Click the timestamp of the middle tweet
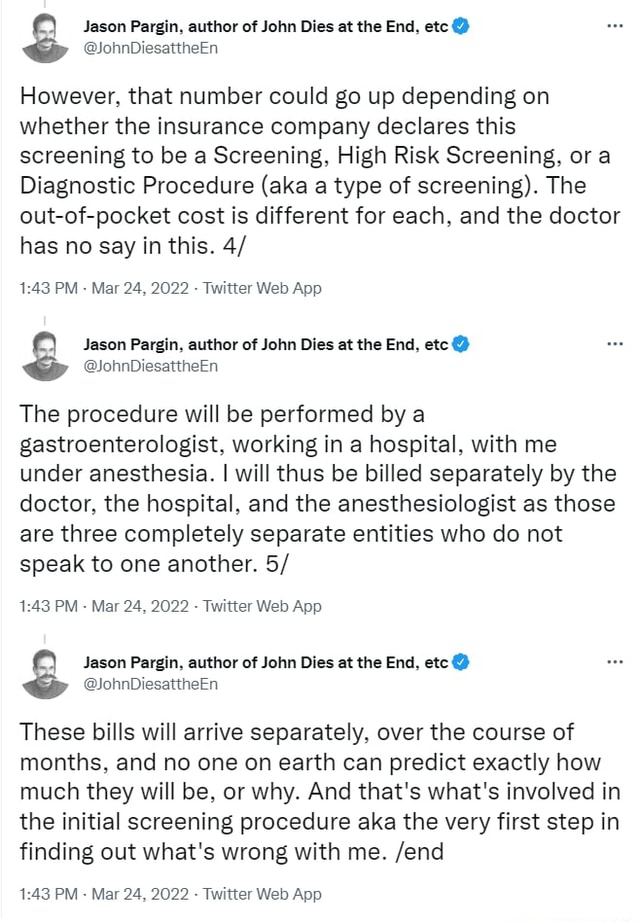Screen dimensions: 640x922 pos(45,606)
